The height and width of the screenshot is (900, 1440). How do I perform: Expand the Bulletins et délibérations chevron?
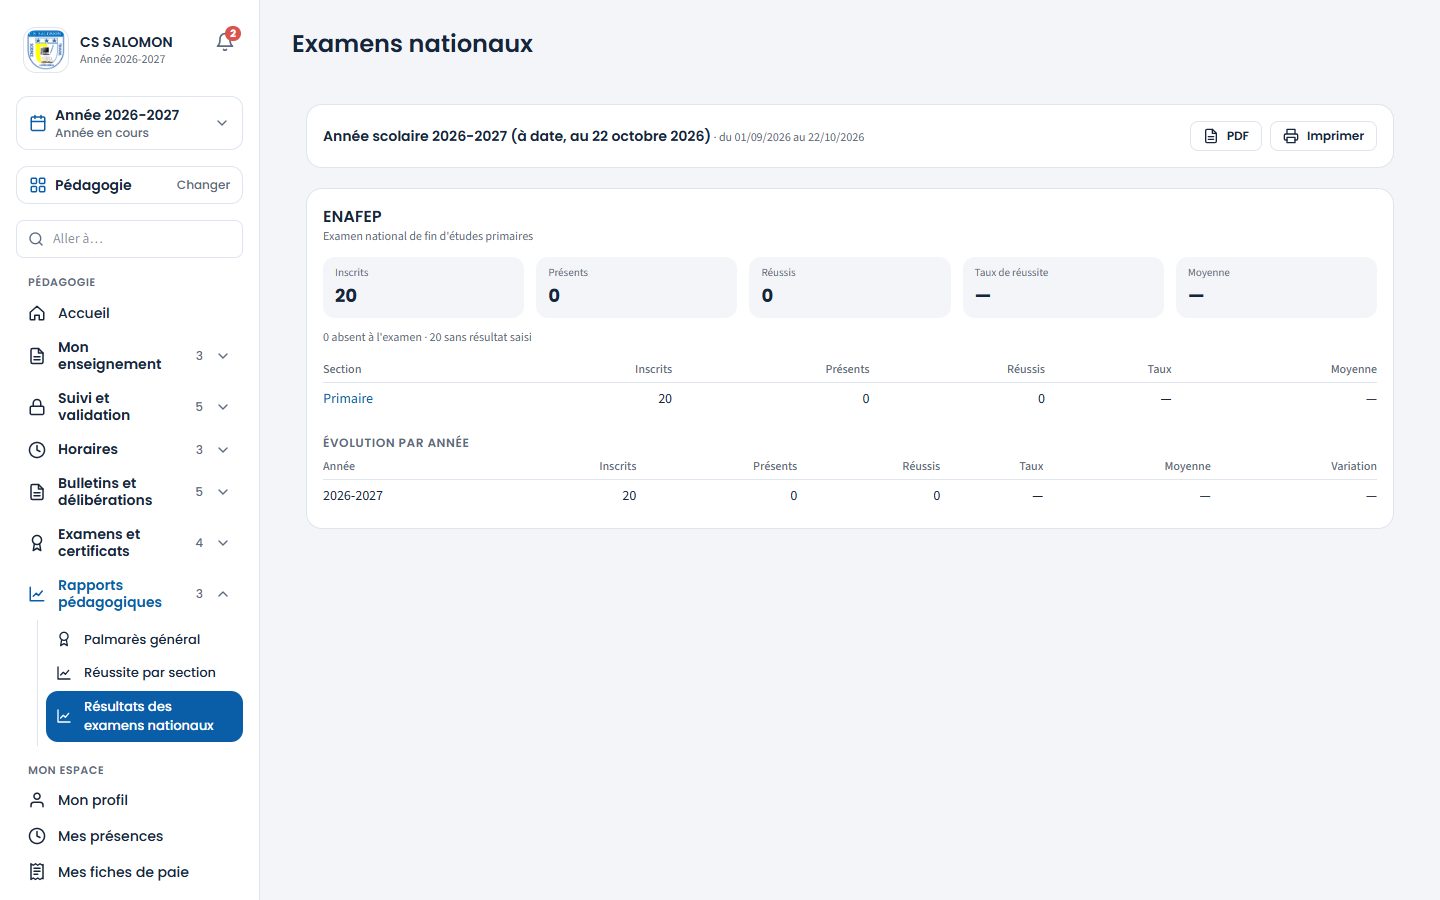tap(223, 492)
